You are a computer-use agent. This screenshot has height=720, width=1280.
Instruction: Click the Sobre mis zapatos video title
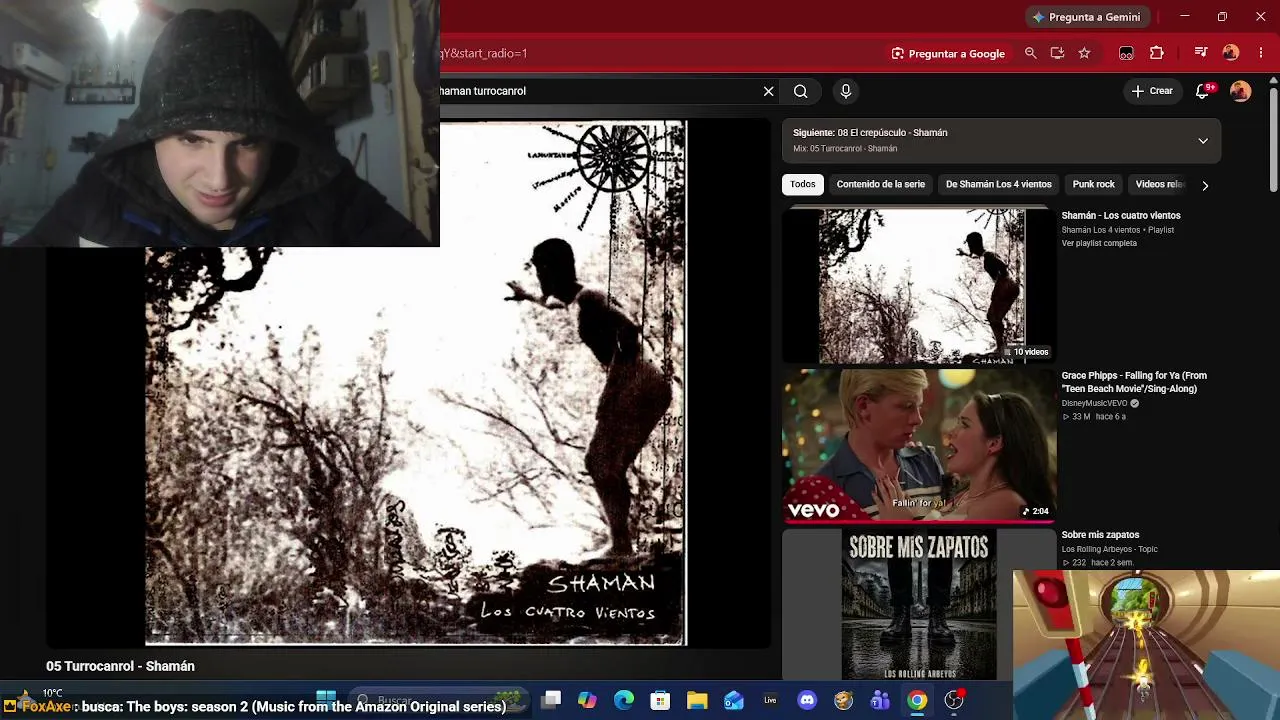click(1100, 535)
